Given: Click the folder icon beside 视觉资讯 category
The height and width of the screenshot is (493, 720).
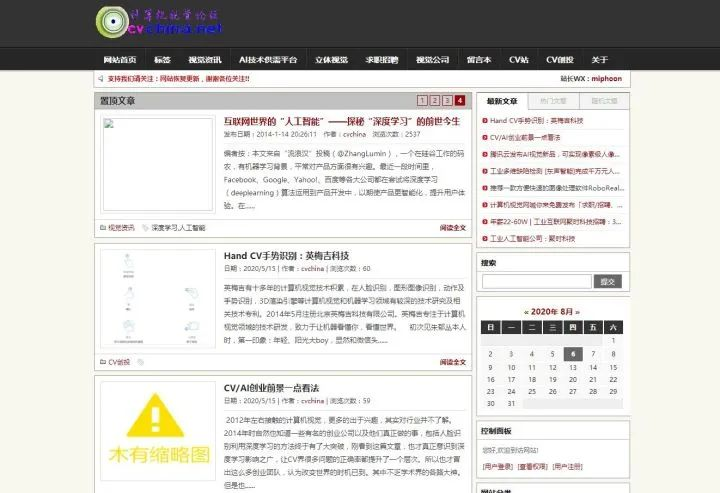Looking at the screenshot, I should (103, 227).
